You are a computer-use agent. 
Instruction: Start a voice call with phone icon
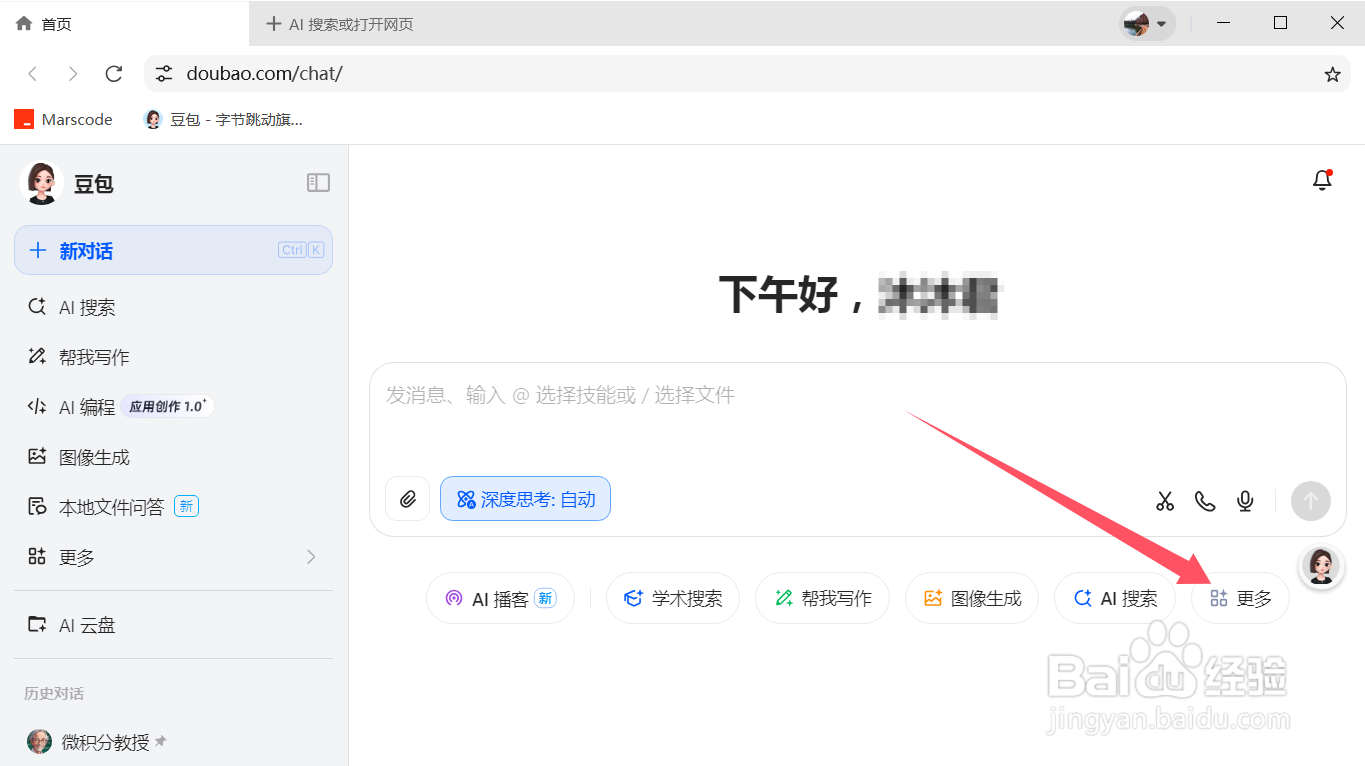click(1205, 501)
